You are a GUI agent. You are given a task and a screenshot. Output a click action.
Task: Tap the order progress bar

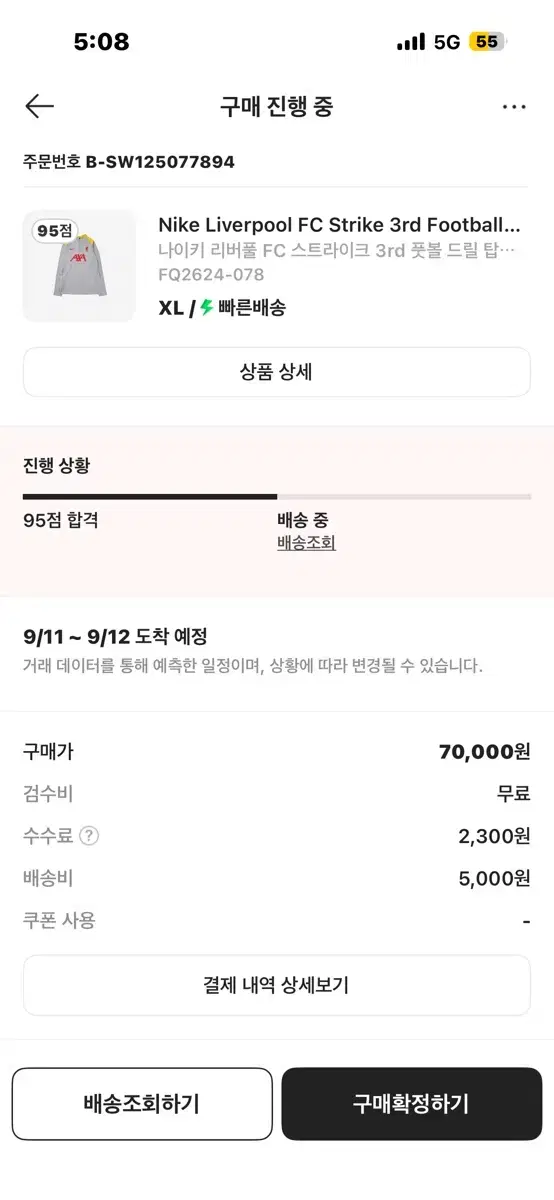[x=277, y=496]
